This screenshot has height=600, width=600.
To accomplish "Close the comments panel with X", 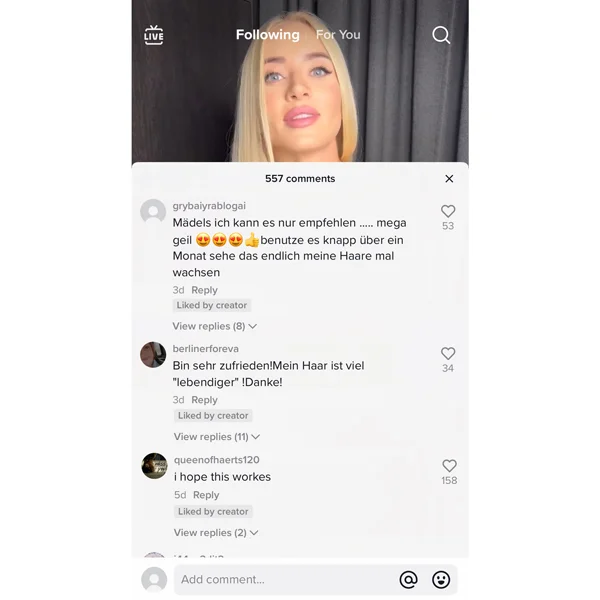I will coord(449,179).
